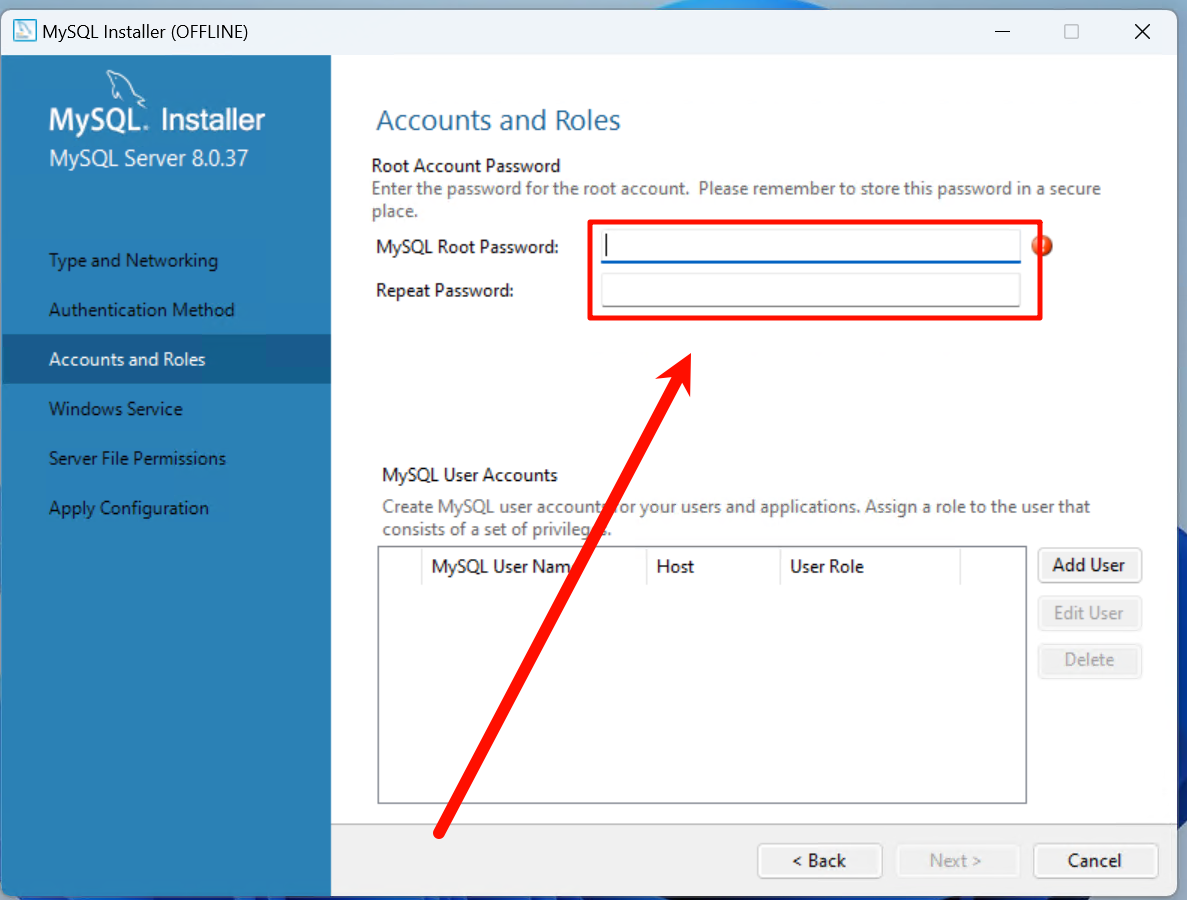Go to the Apply Configuration step
Image resolution: width=1187 pixels, height=900 pixels.
[x=129, y=508]
